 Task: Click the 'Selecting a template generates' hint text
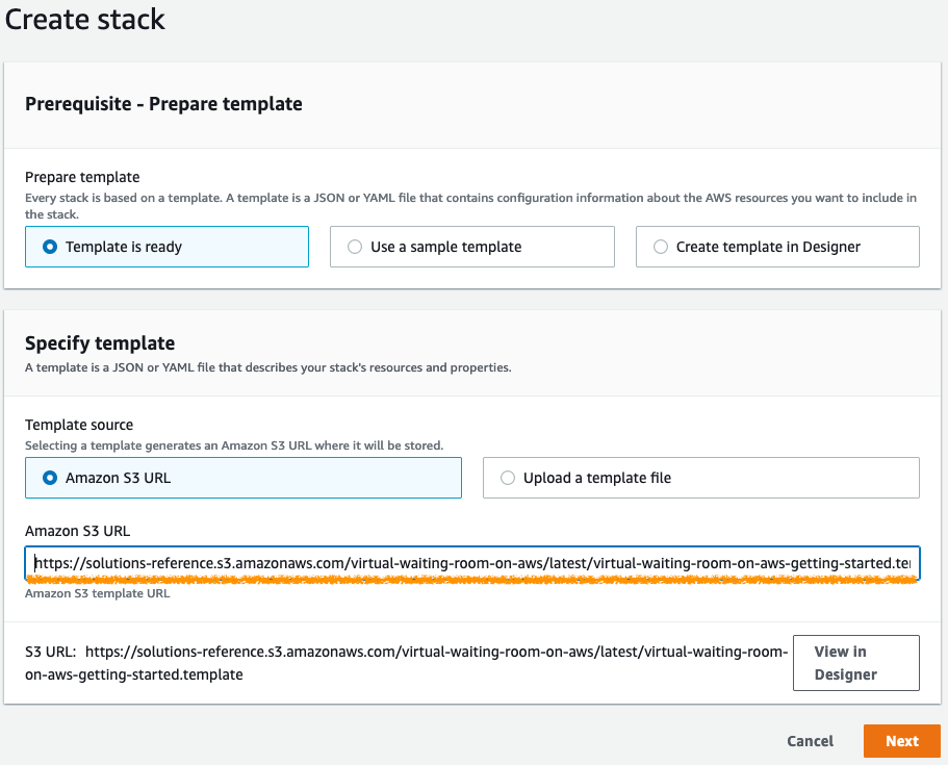click(x=234, y=445)
